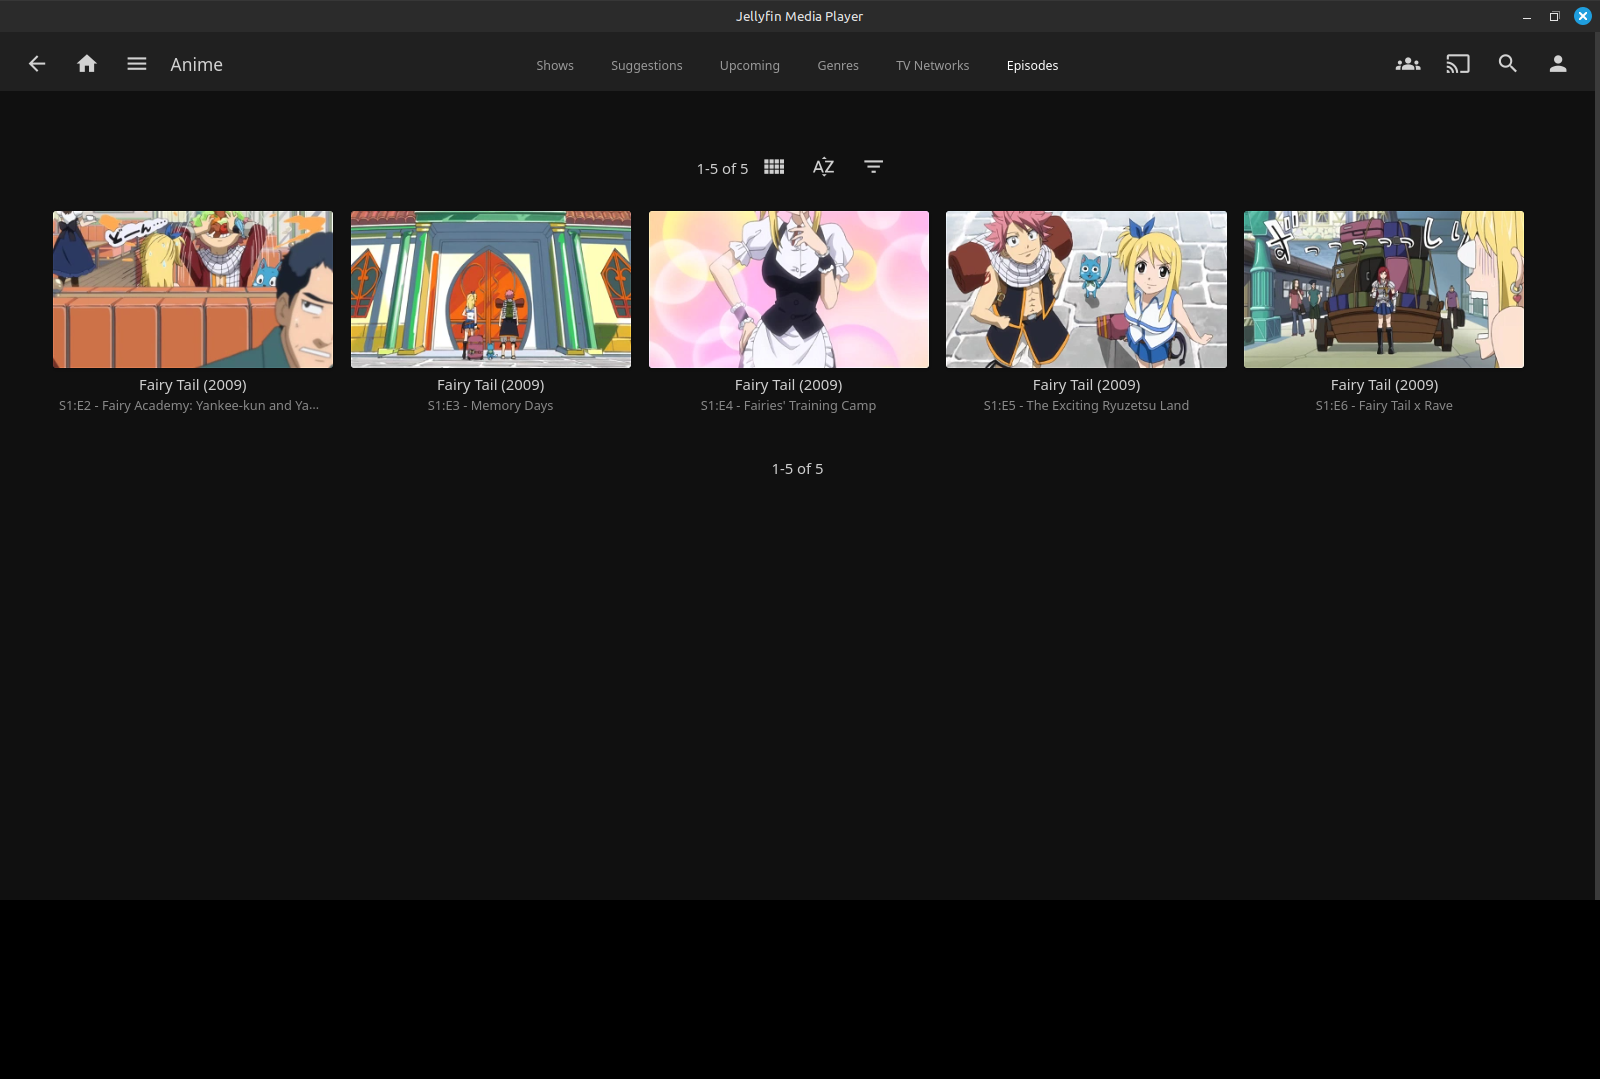
Task: Open the Memory Days episode thumbnail
Action: coord(491,289)
